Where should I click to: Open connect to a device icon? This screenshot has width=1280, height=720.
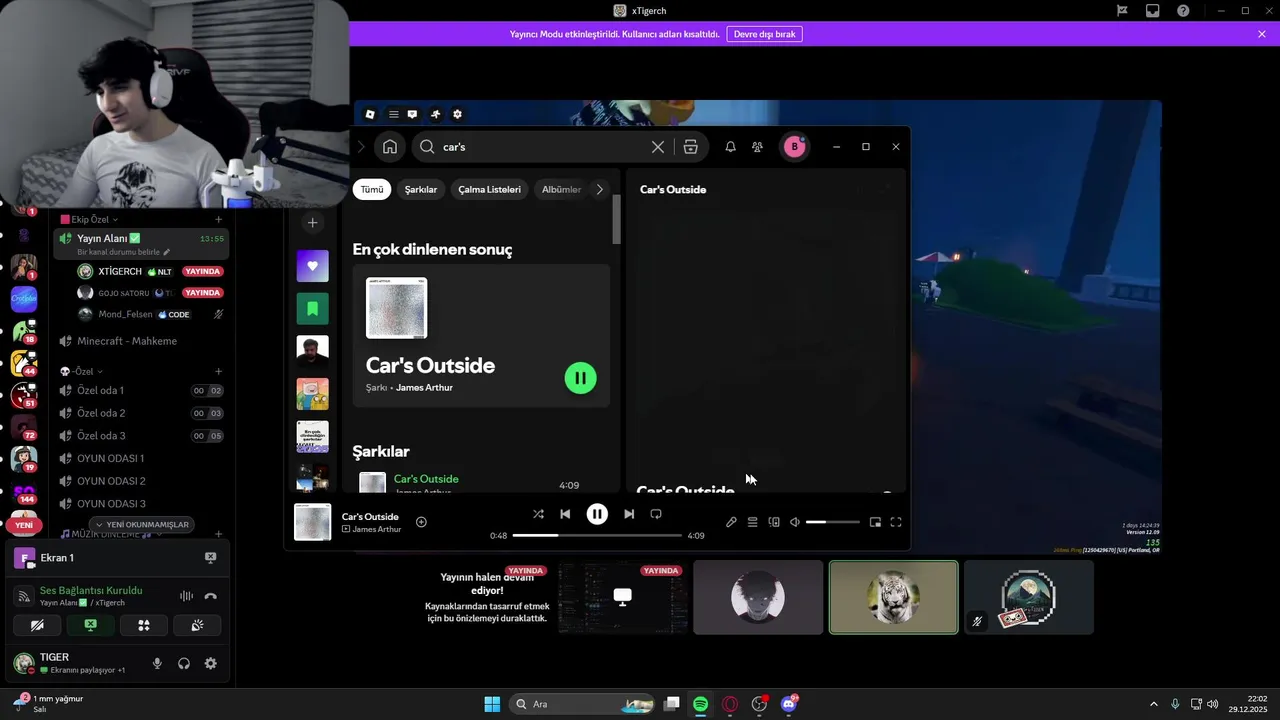coord(774,522)
